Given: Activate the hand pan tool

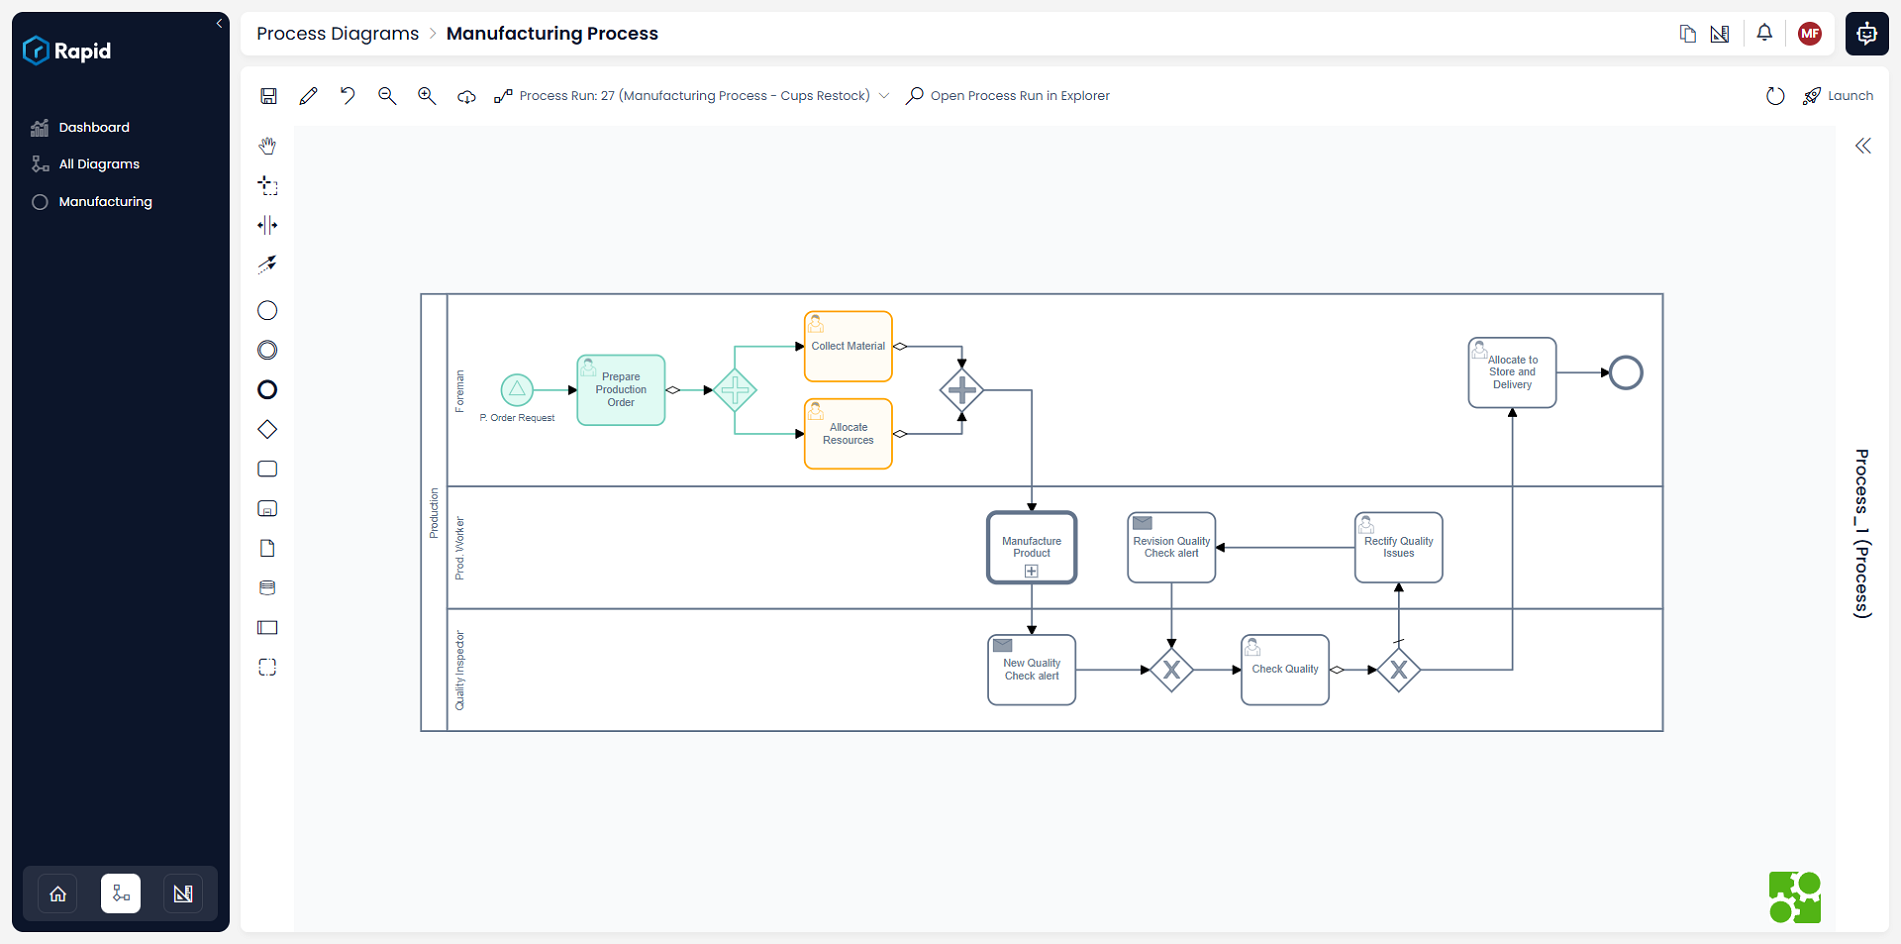Looking at the screenshot, I should 267,146.
